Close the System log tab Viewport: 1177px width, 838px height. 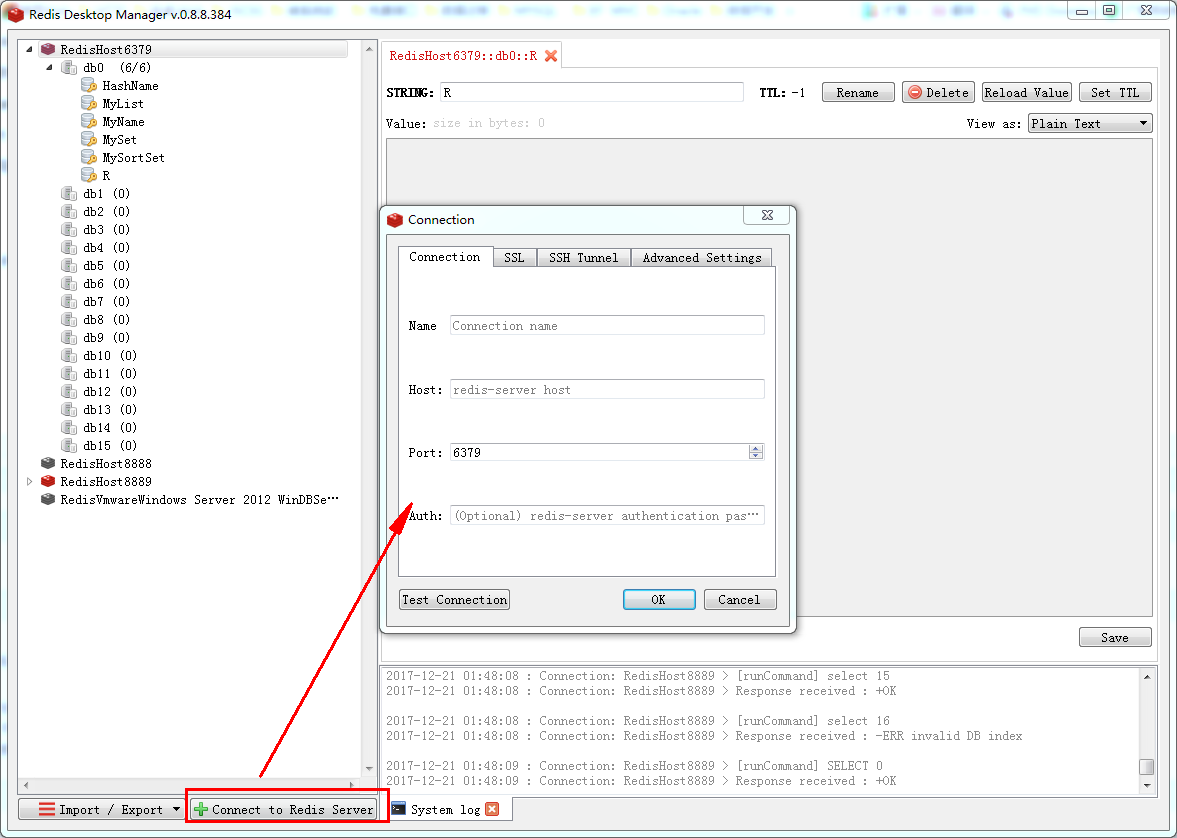click(x=492, y=809)
